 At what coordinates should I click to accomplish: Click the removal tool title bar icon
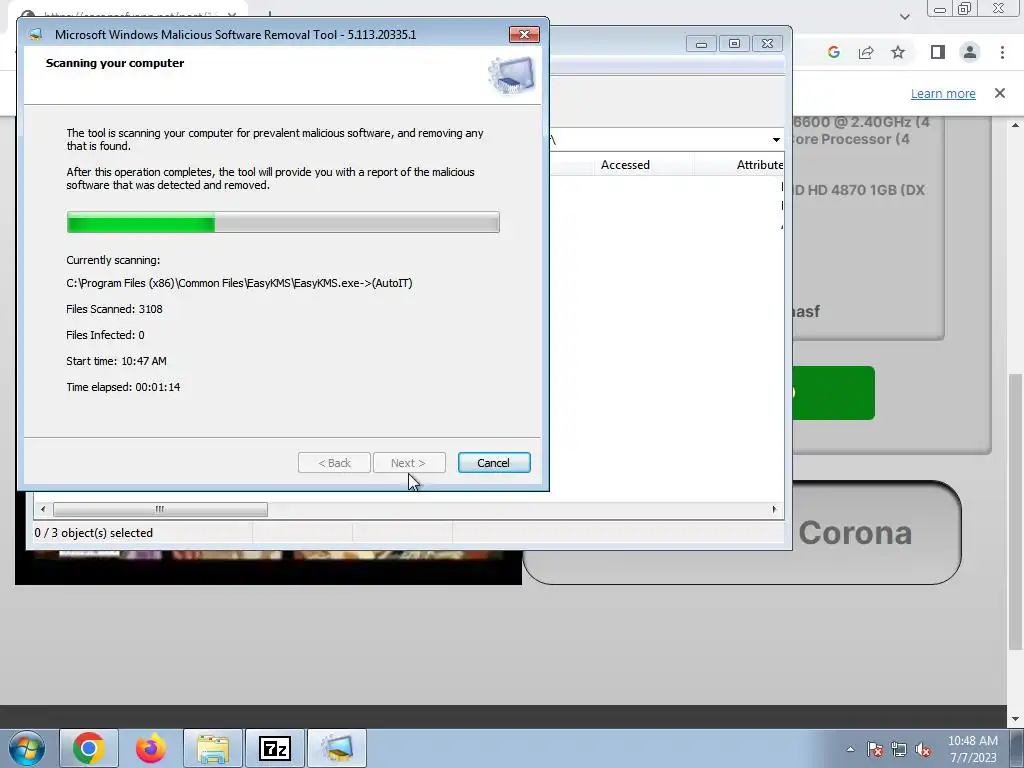coord(35,35)
